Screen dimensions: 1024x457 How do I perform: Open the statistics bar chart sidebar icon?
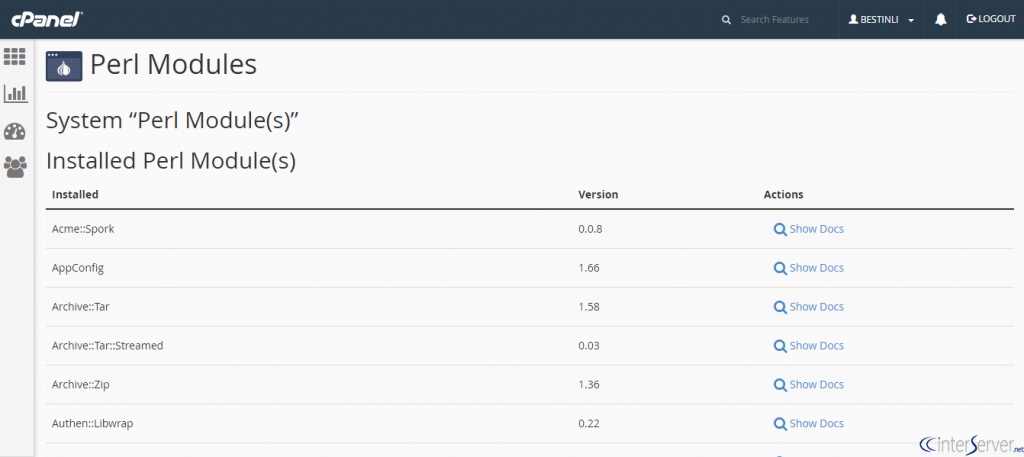[x=16, y=93]
